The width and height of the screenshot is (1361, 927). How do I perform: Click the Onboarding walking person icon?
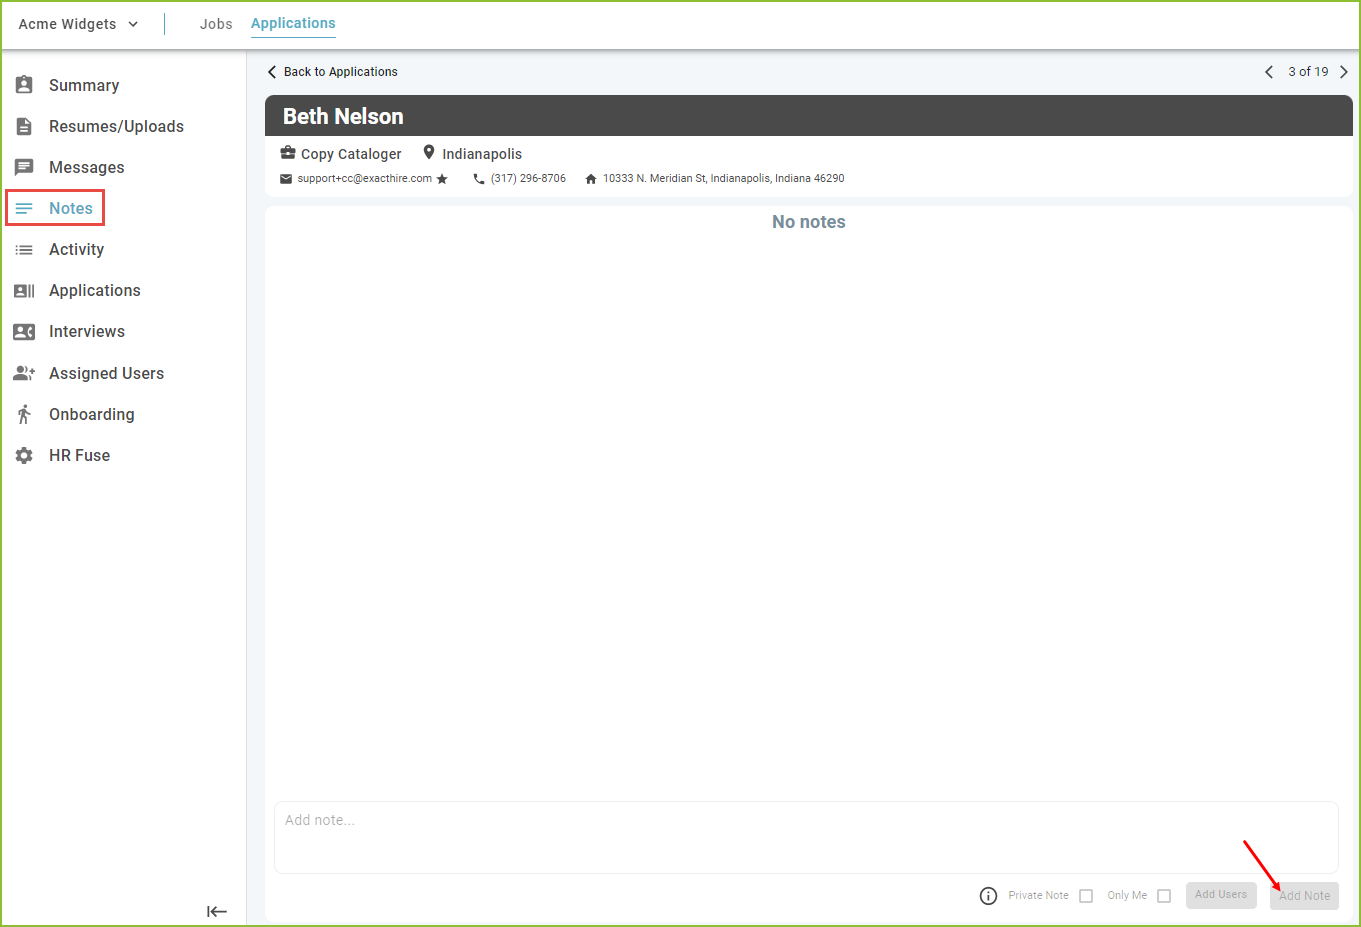(x=24, y=414)
